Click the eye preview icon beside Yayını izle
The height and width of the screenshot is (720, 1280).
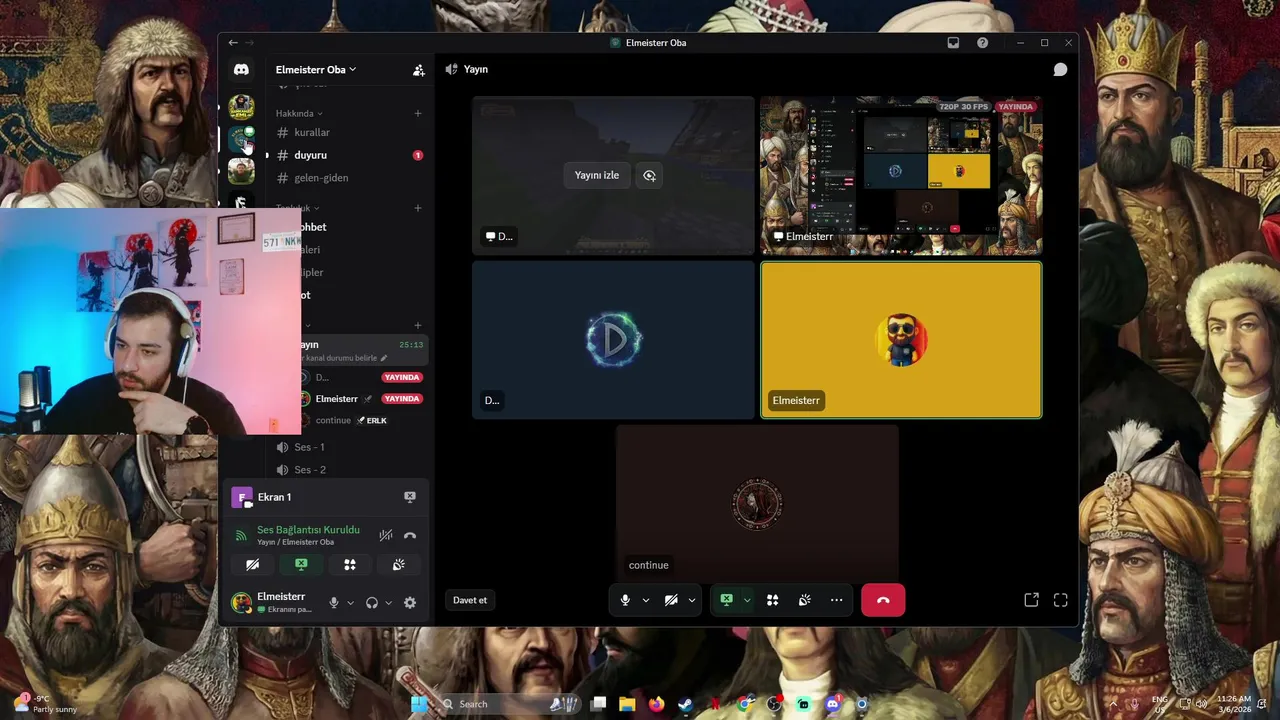[649, 175]
